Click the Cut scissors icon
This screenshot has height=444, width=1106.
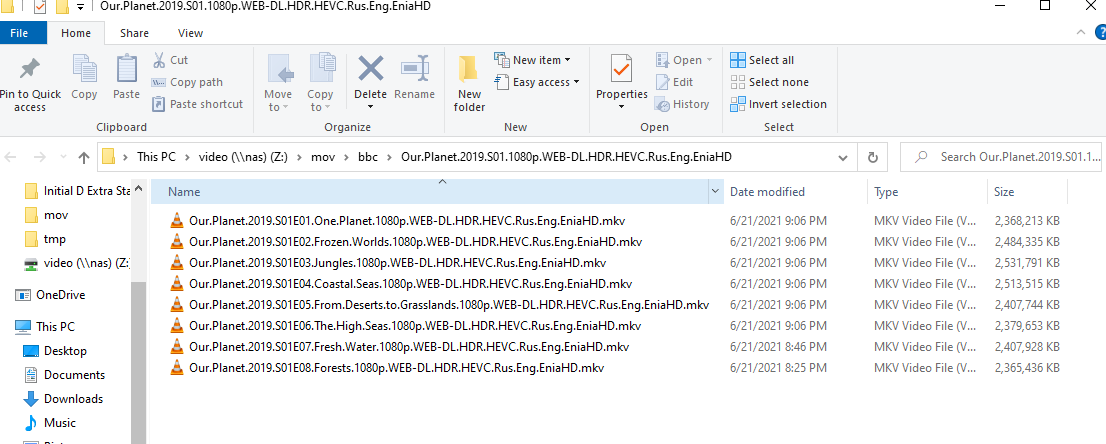[x=159, y=60]
